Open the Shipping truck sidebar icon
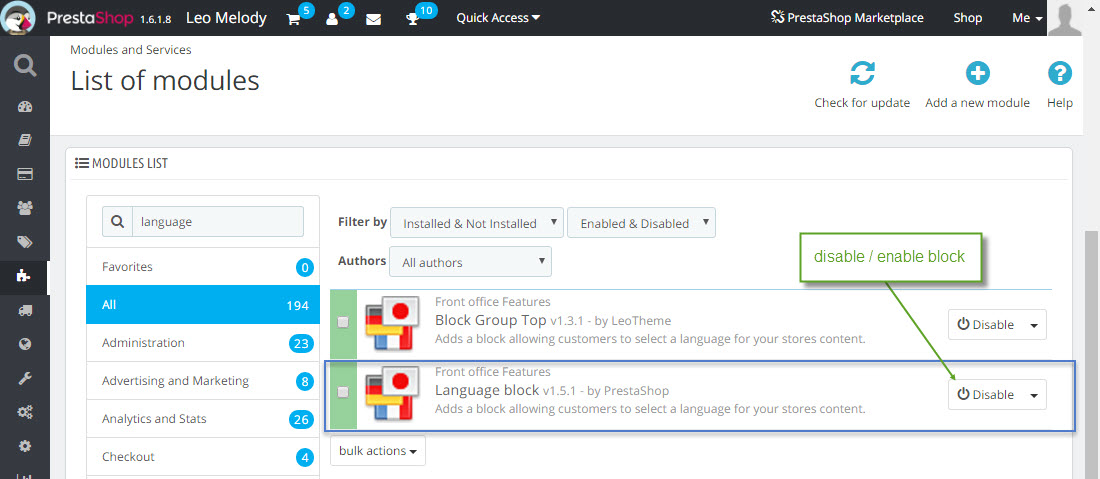The width and height of the screenshot is (1100, 479). coord(25,310)
